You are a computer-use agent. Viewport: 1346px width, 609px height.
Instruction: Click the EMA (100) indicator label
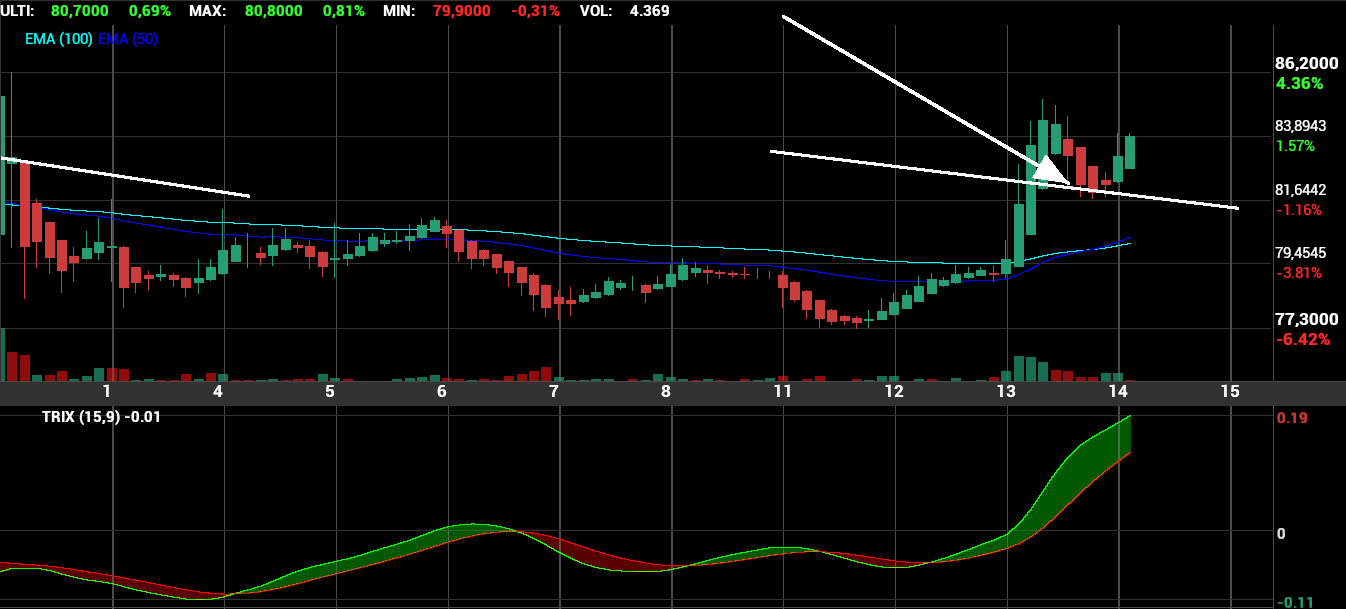[x=59, y=39]
